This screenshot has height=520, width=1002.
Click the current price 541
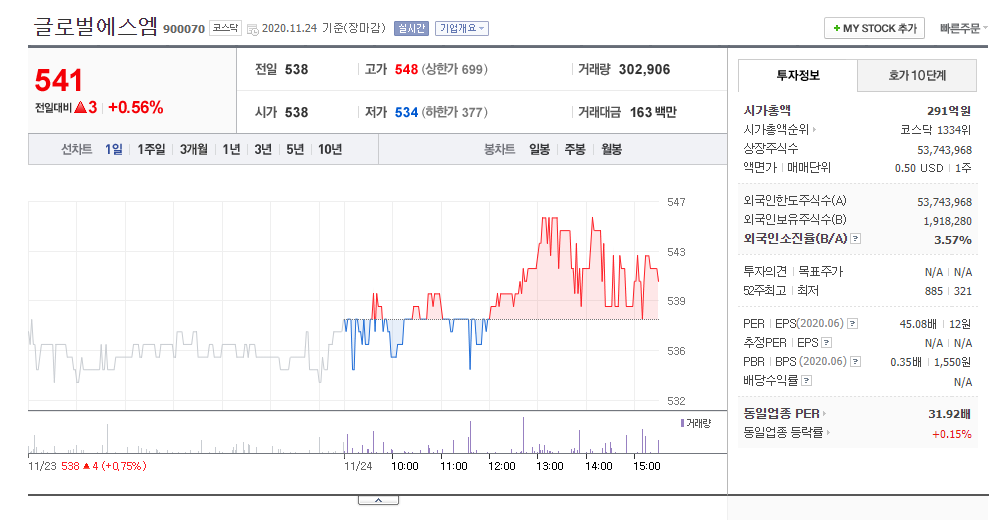tap(59, 80)
